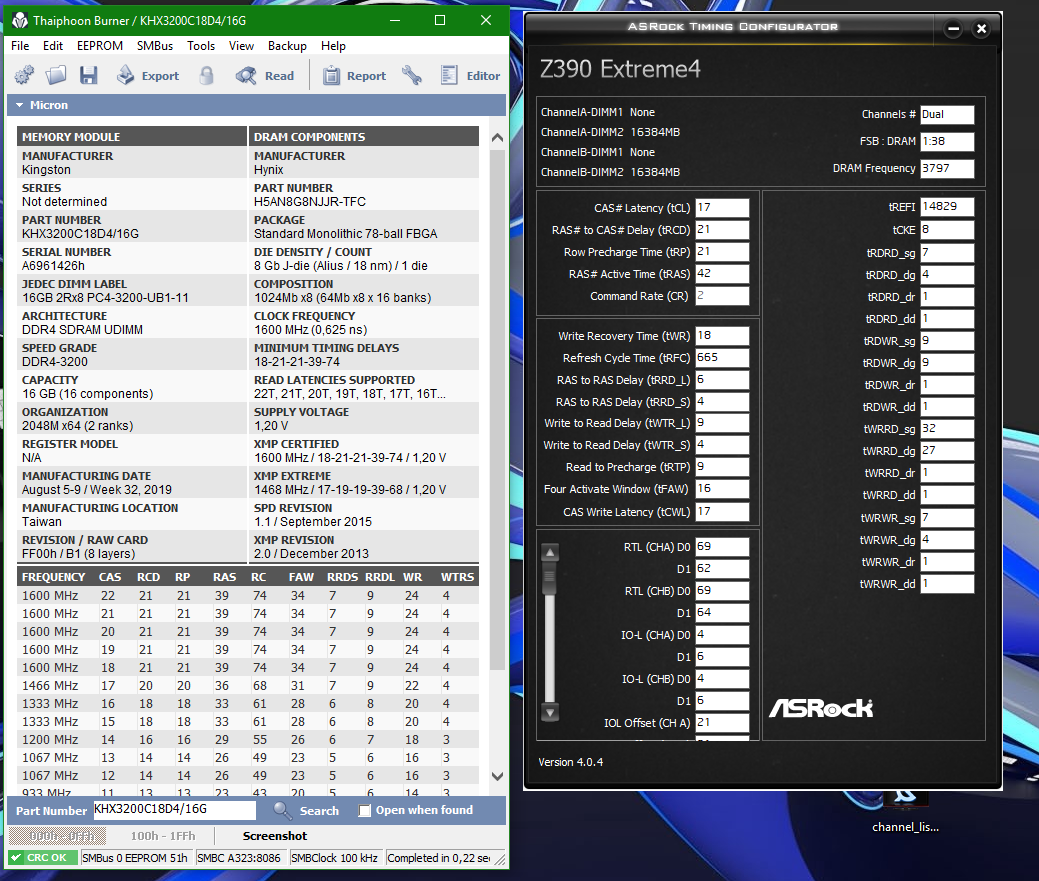The height and width of the screenshot is (881, 1039).
Task: Click the Refresh Cycle Time (tRFC) field
Action: [x=722, y=357]
